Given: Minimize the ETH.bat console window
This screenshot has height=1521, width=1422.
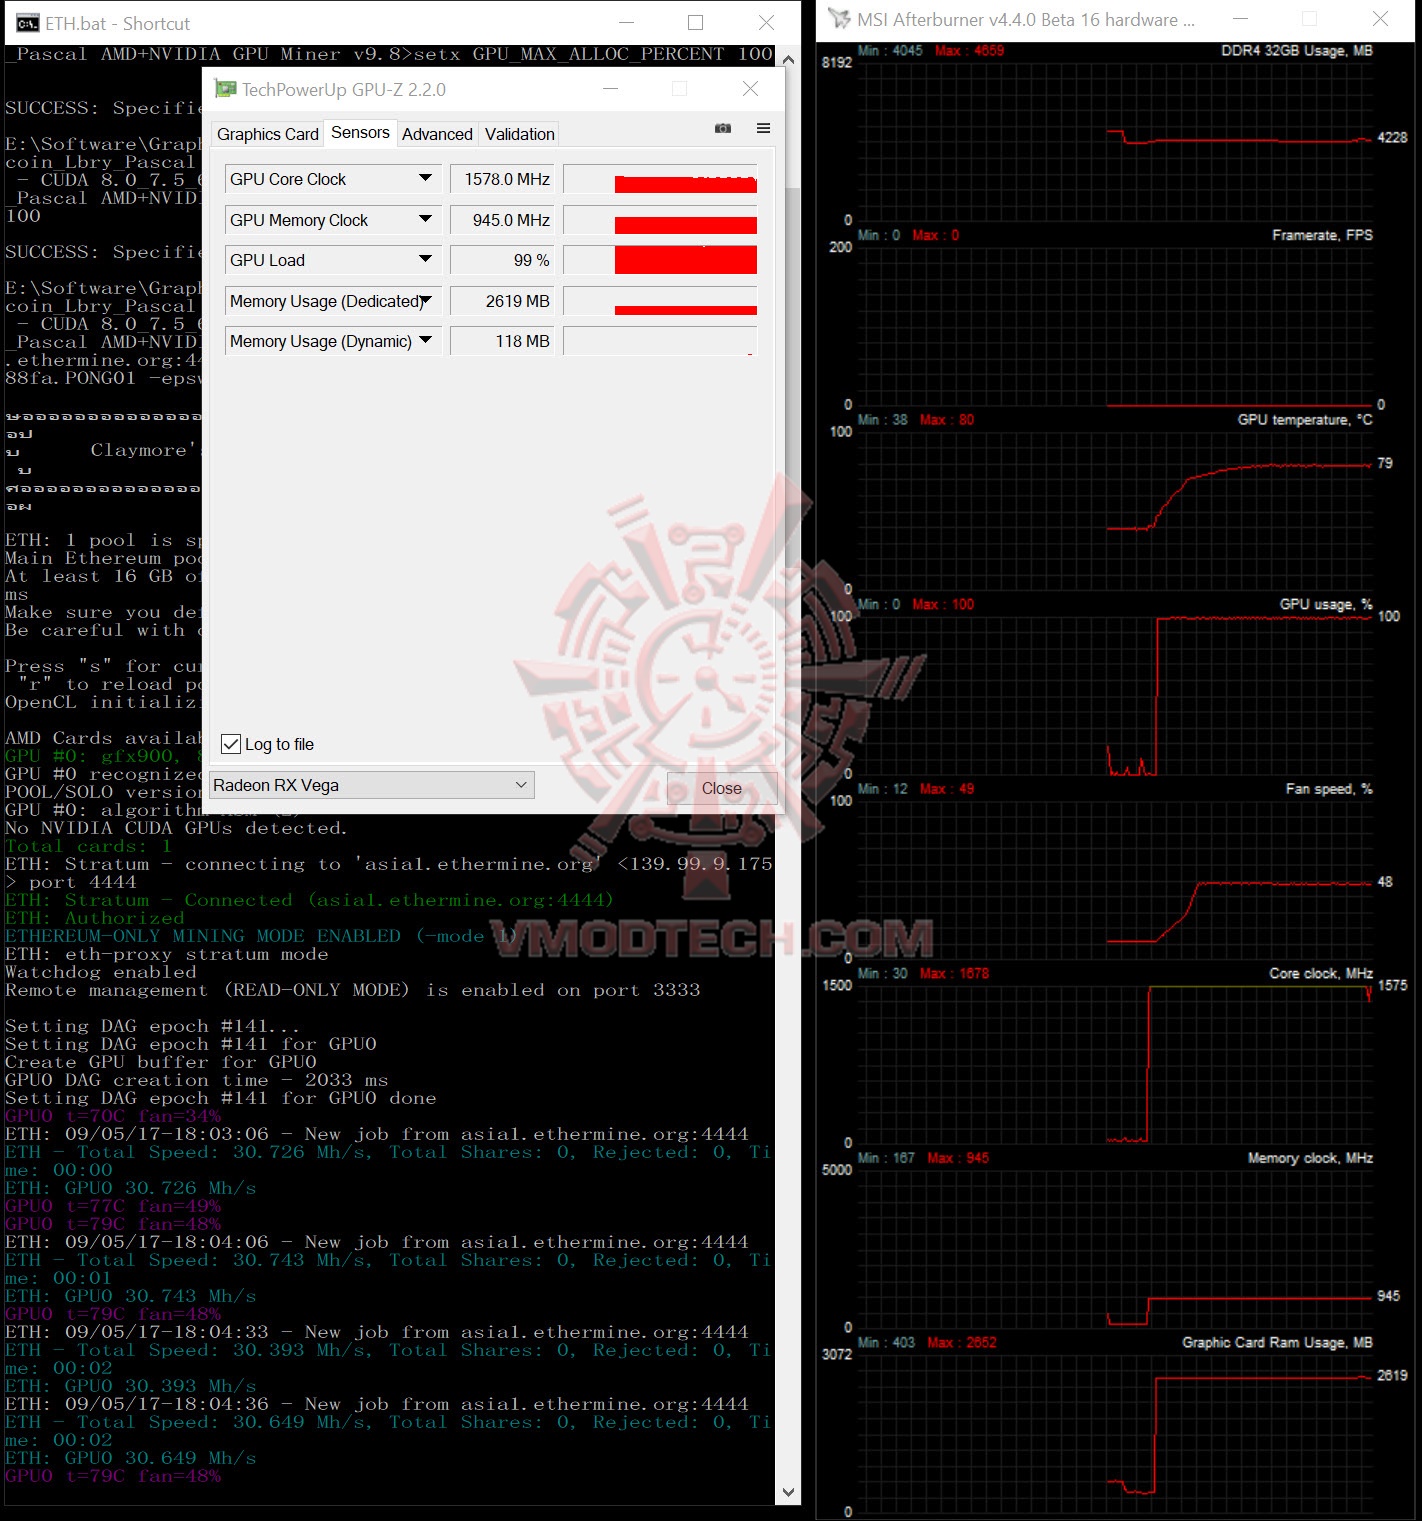Looking at the screenshot, I should coord(627,22).
